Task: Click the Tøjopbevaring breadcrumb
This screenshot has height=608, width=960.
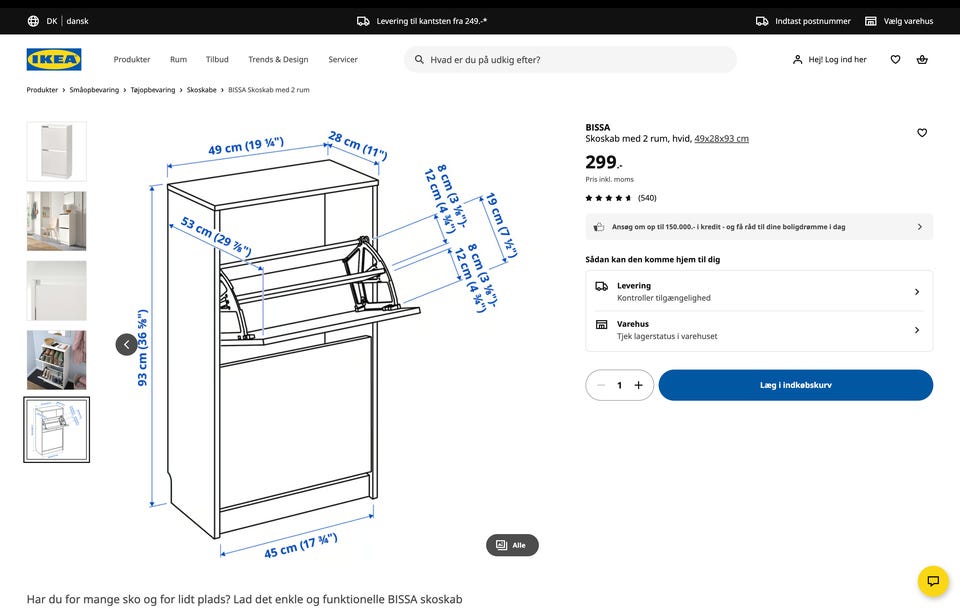Action: pos(152,90)
